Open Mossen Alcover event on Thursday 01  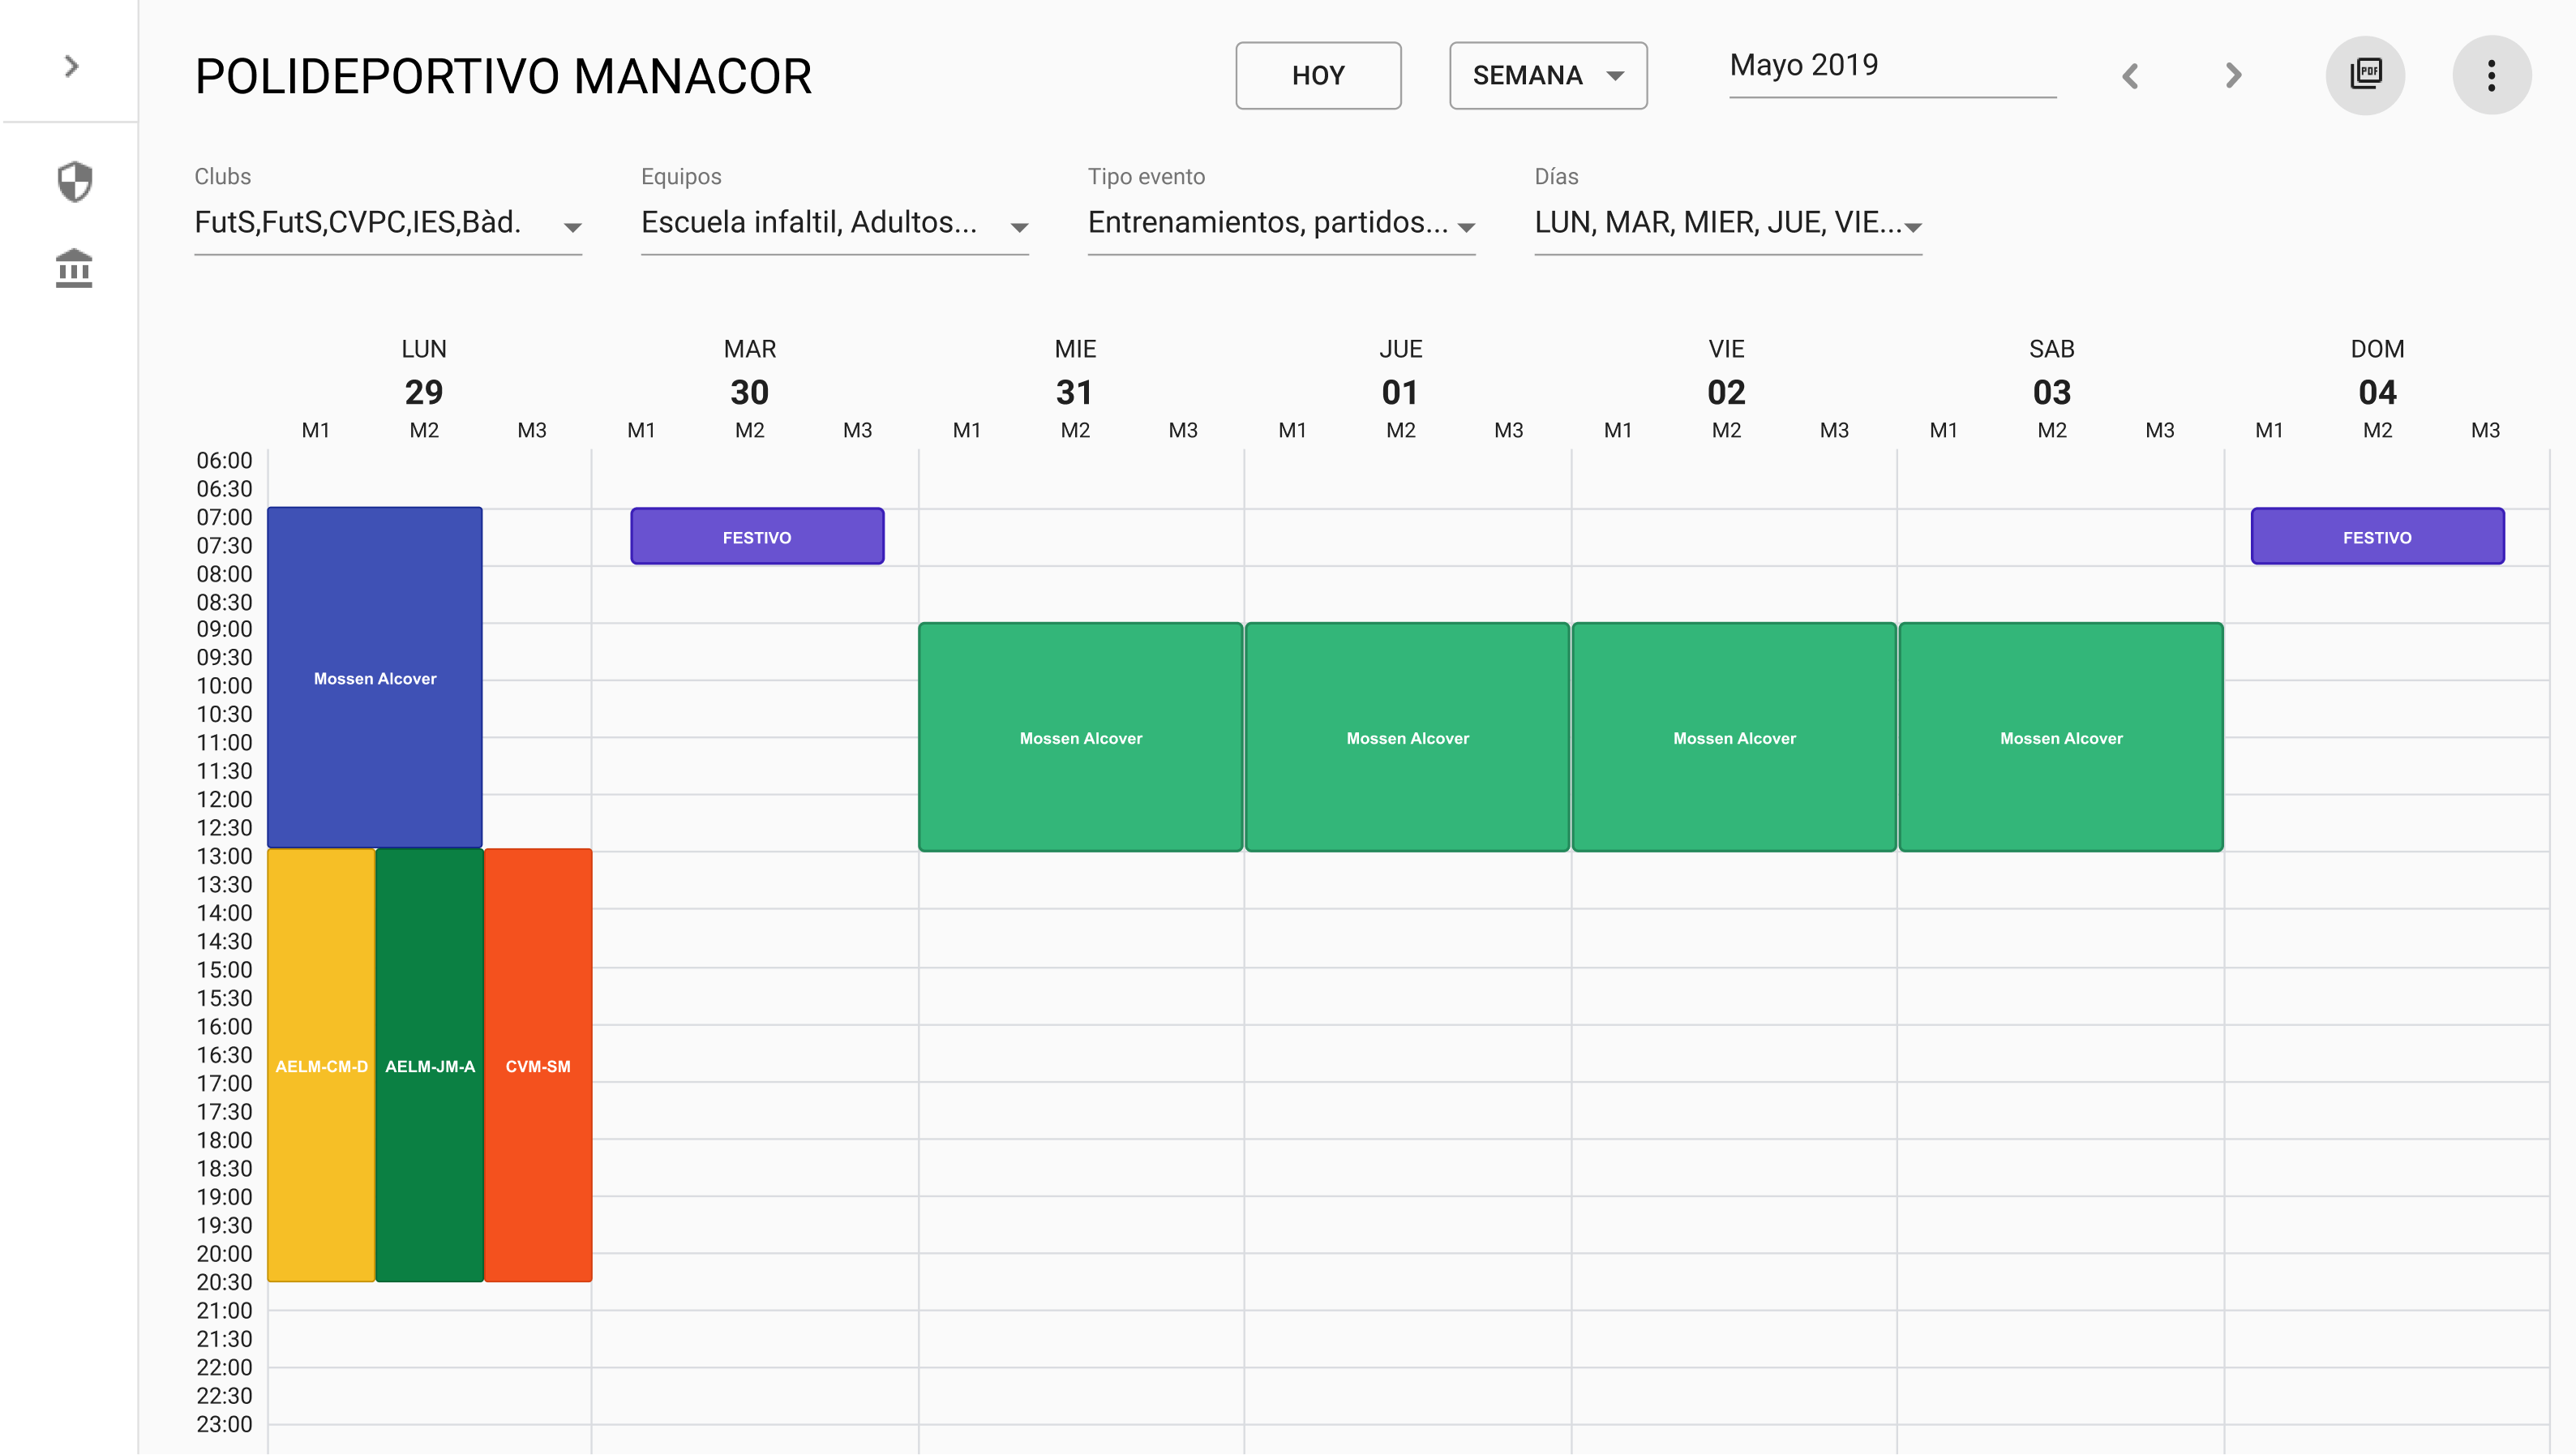coord(1408,738)
